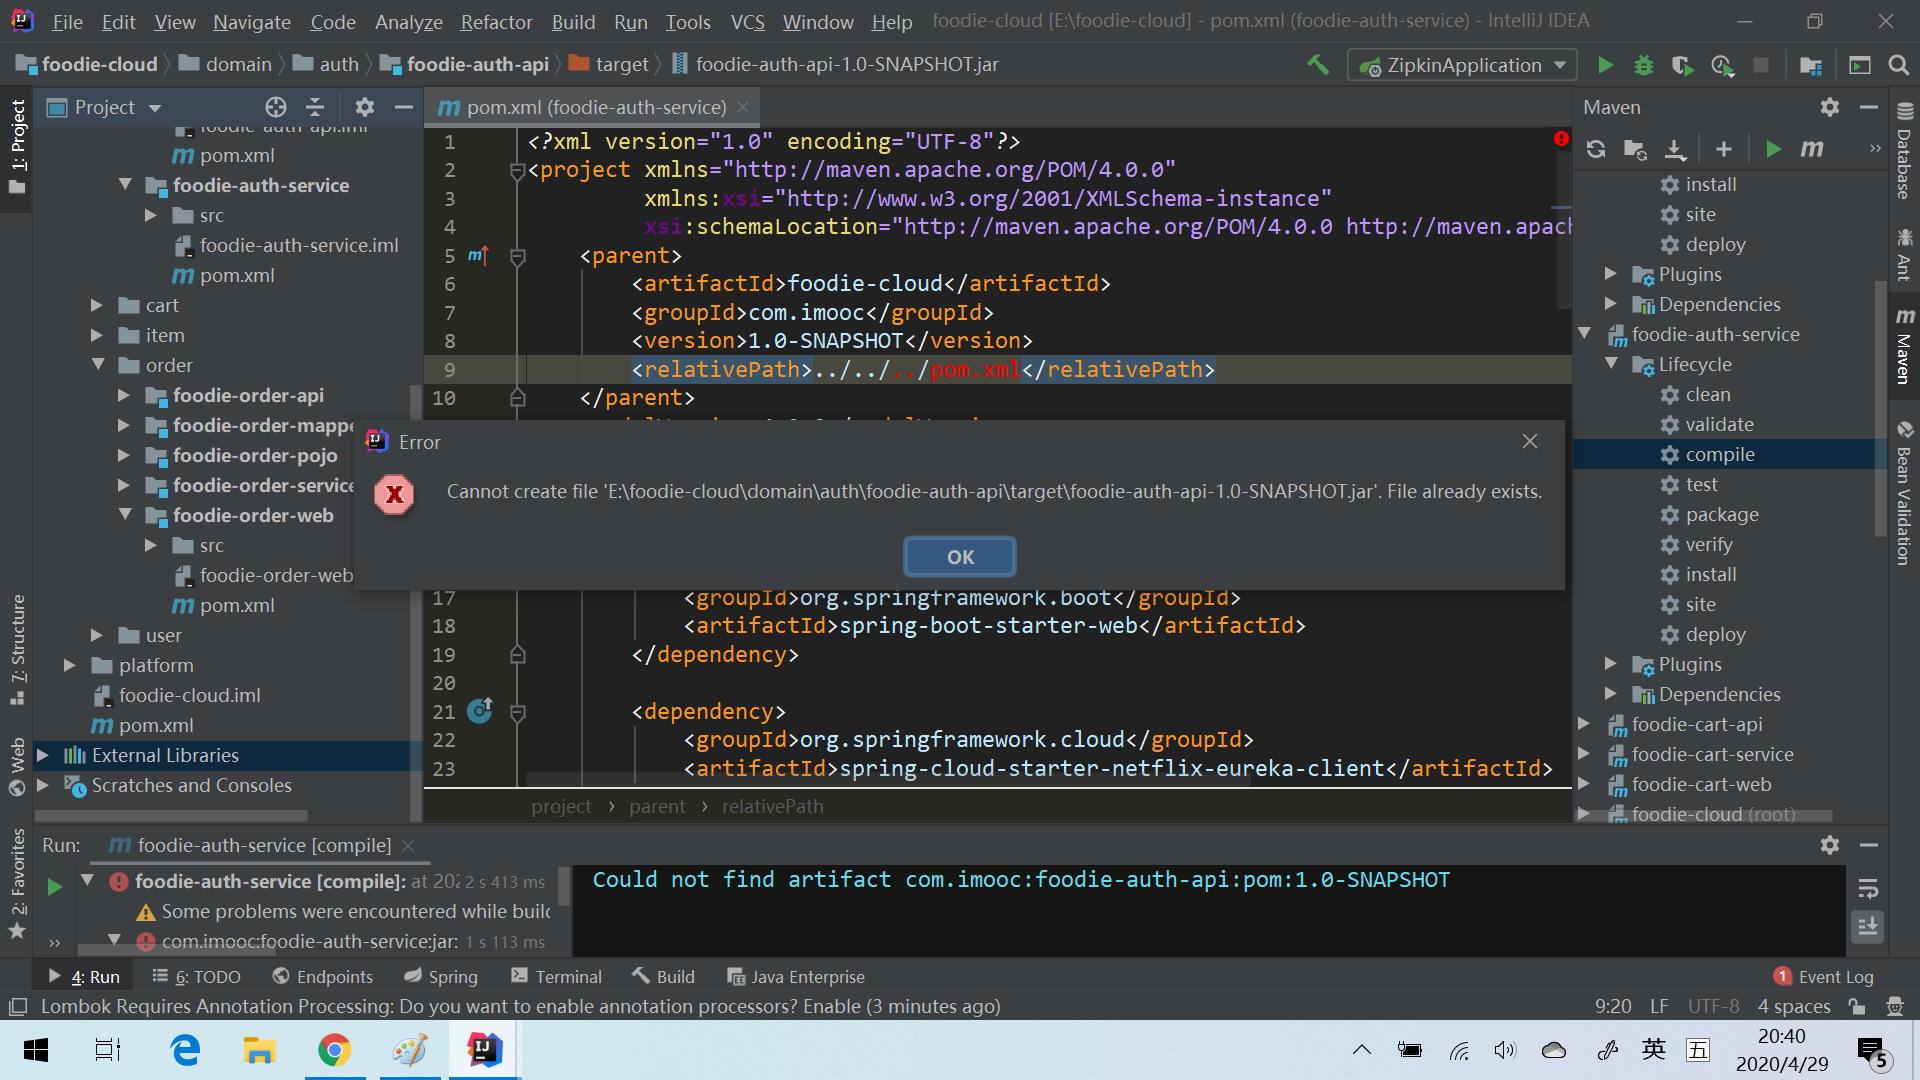Open the Endpoints tool window
1920x1080 pixels.
coord(322,977)
